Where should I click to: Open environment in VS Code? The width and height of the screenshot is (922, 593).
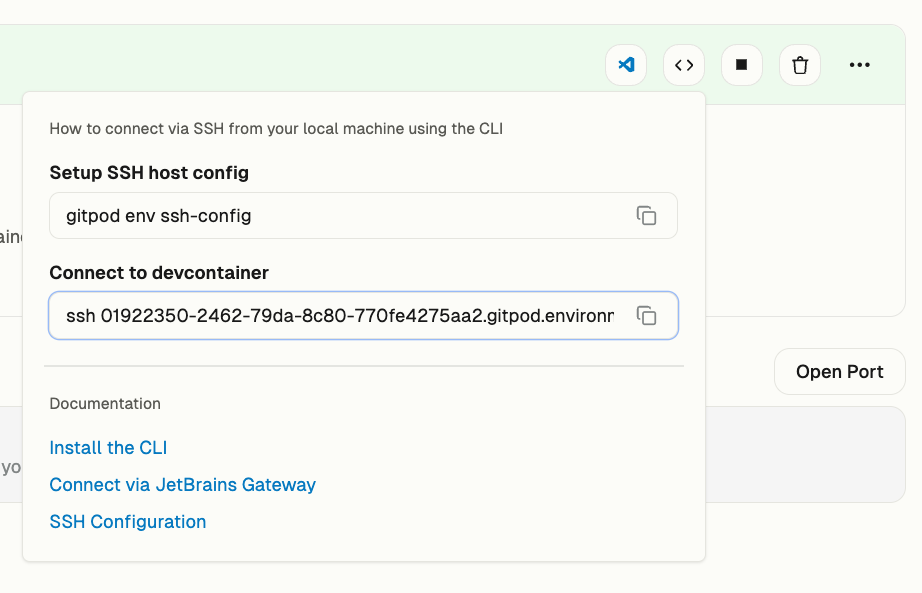(x=626, y=65)
